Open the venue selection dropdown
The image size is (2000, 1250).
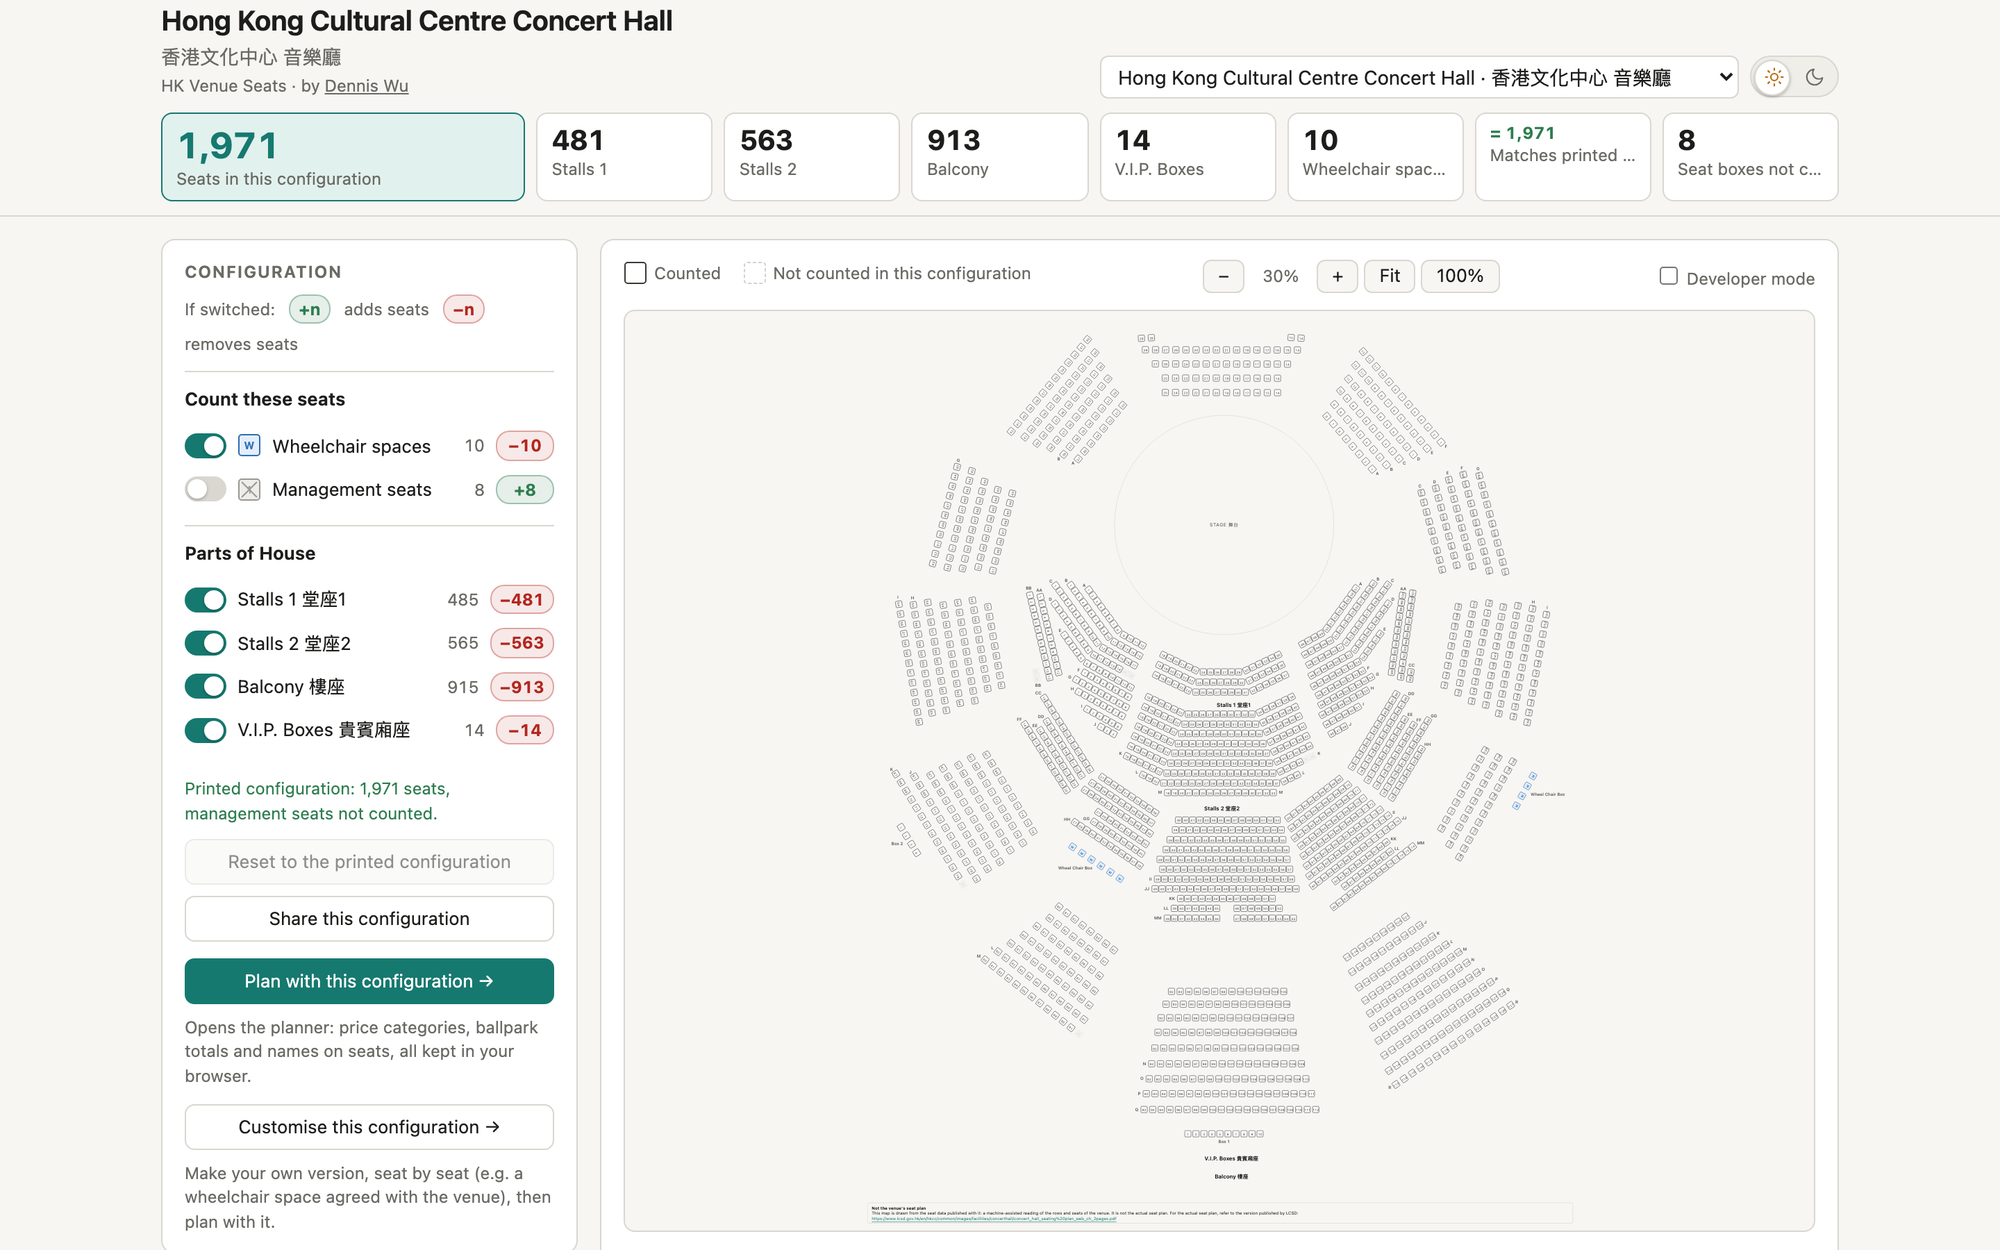1419,77
